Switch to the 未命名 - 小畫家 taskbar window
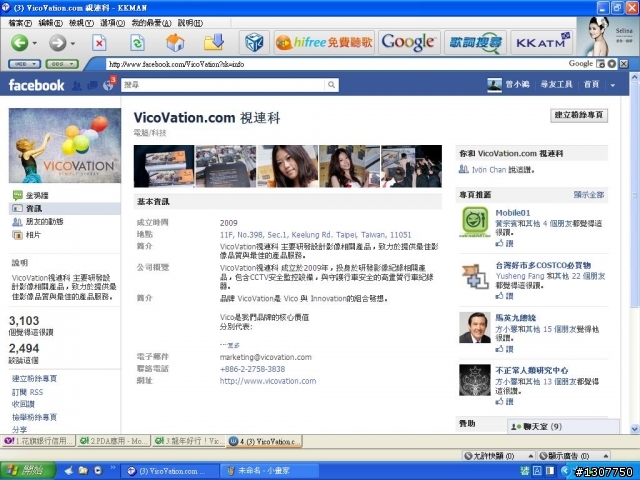Screen dimensions: 640x480 pos(269,471)
